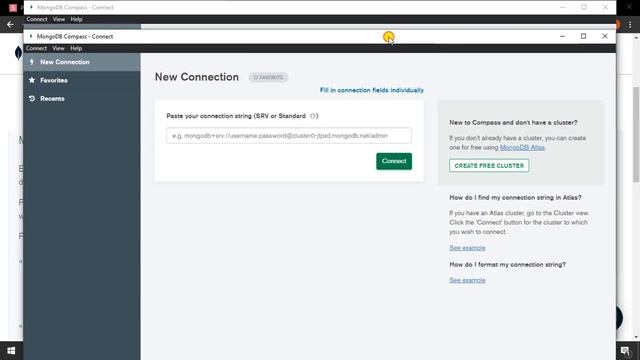Open the Windows Start button
Screen dimensions: 640x360
tap(11, 351)
